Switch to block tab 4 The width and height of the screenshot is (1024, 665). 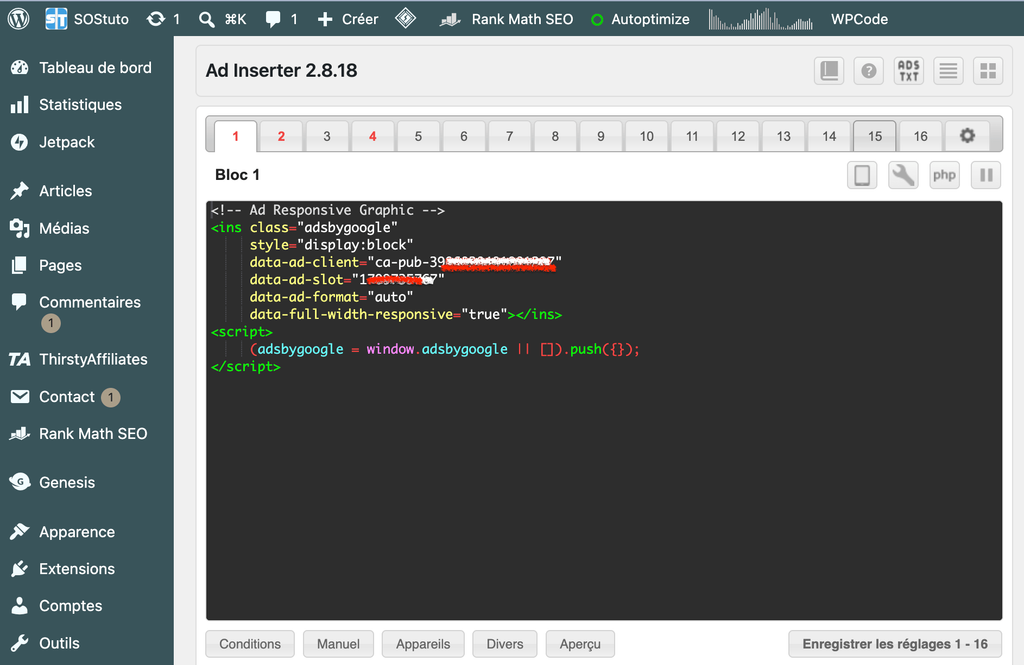373,136
